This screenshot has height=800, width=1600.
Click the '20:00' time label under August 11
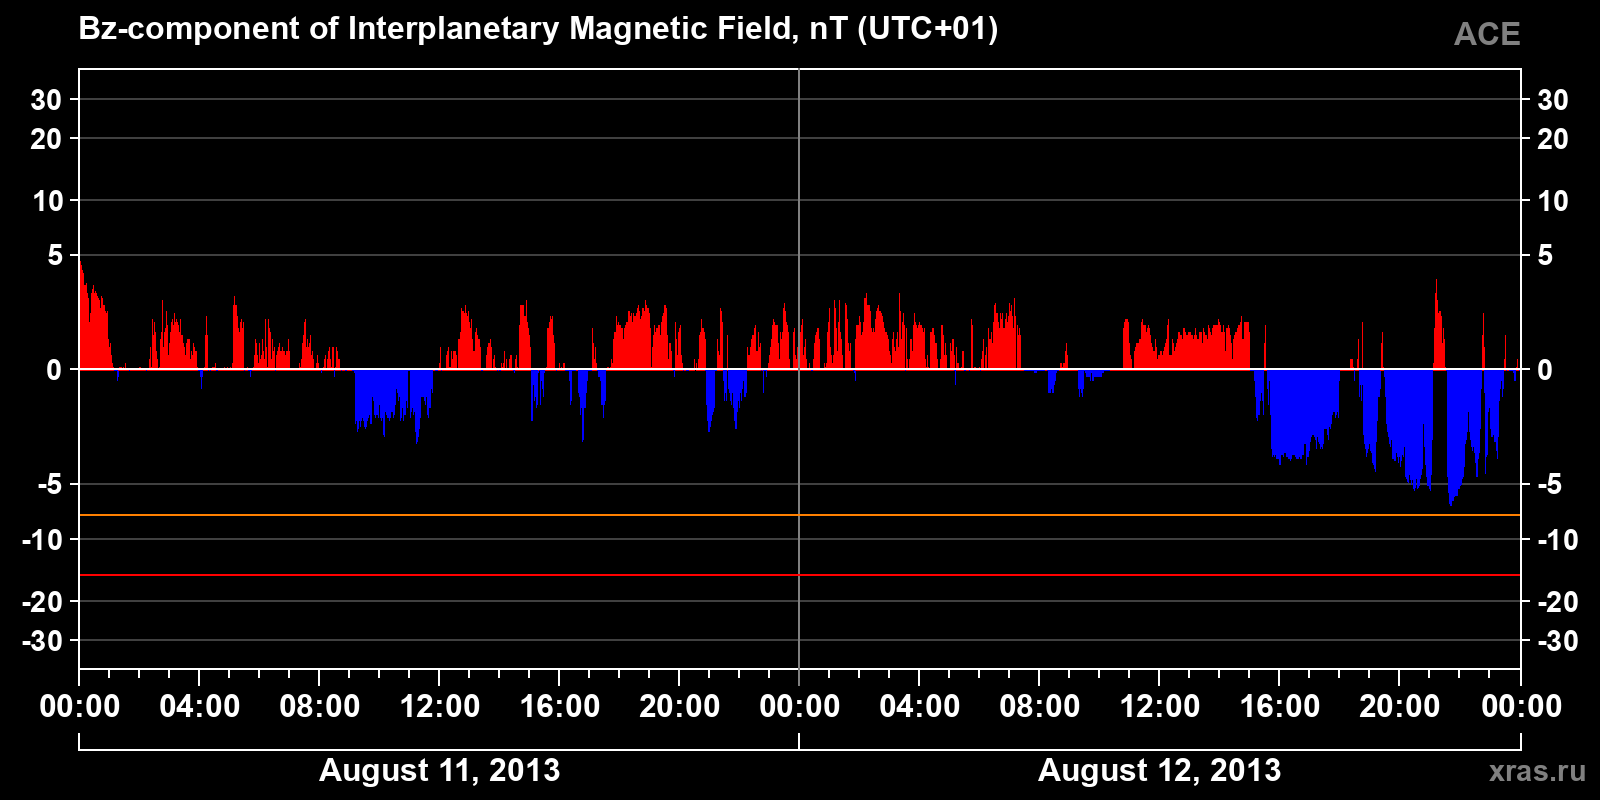tap(680, 707)
